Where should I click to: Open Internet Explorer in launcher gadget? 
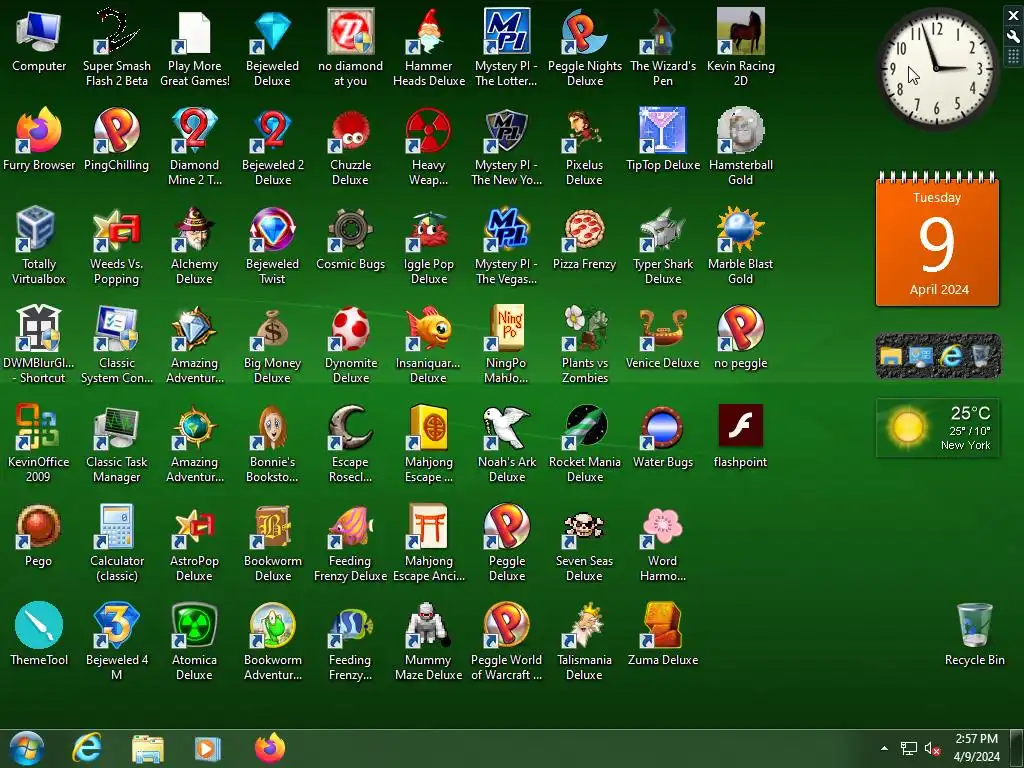coord(952,356)
